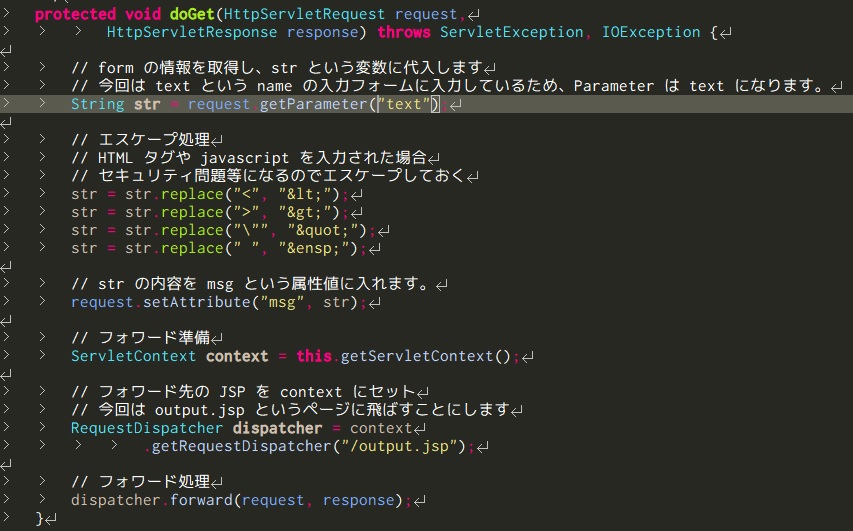
Task: Click the this keyword
Action: tap(314, 356)
